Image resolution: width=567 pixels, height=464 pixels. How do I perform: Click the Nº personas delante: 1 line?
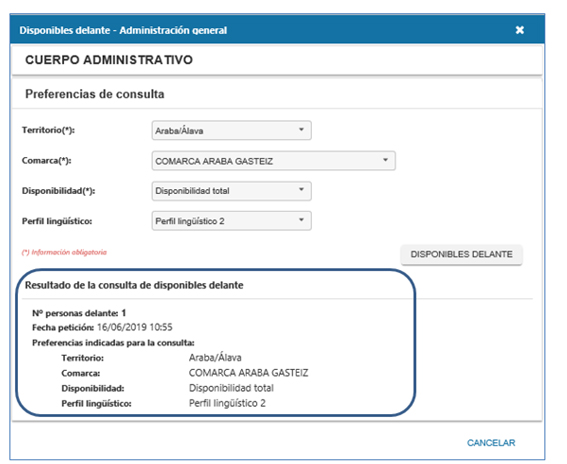(x=79, y=313)
